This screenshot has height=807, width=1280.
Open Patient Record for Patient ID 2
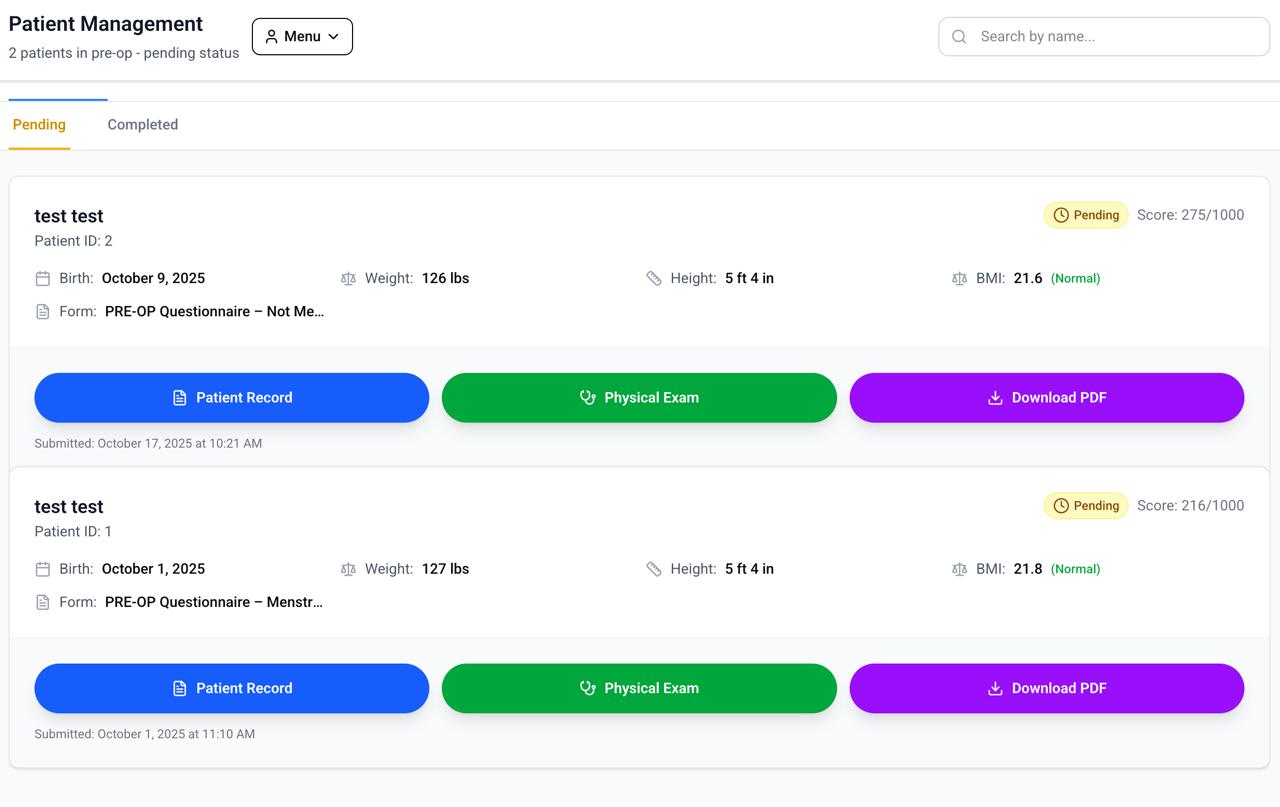tap(231, 397)
